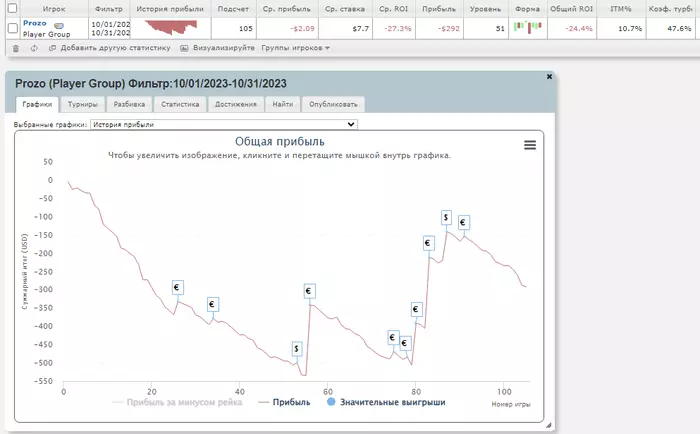This screenshot has width=700, height=434.
Task: Click the trash delete icon below the table
Action: 16,48
